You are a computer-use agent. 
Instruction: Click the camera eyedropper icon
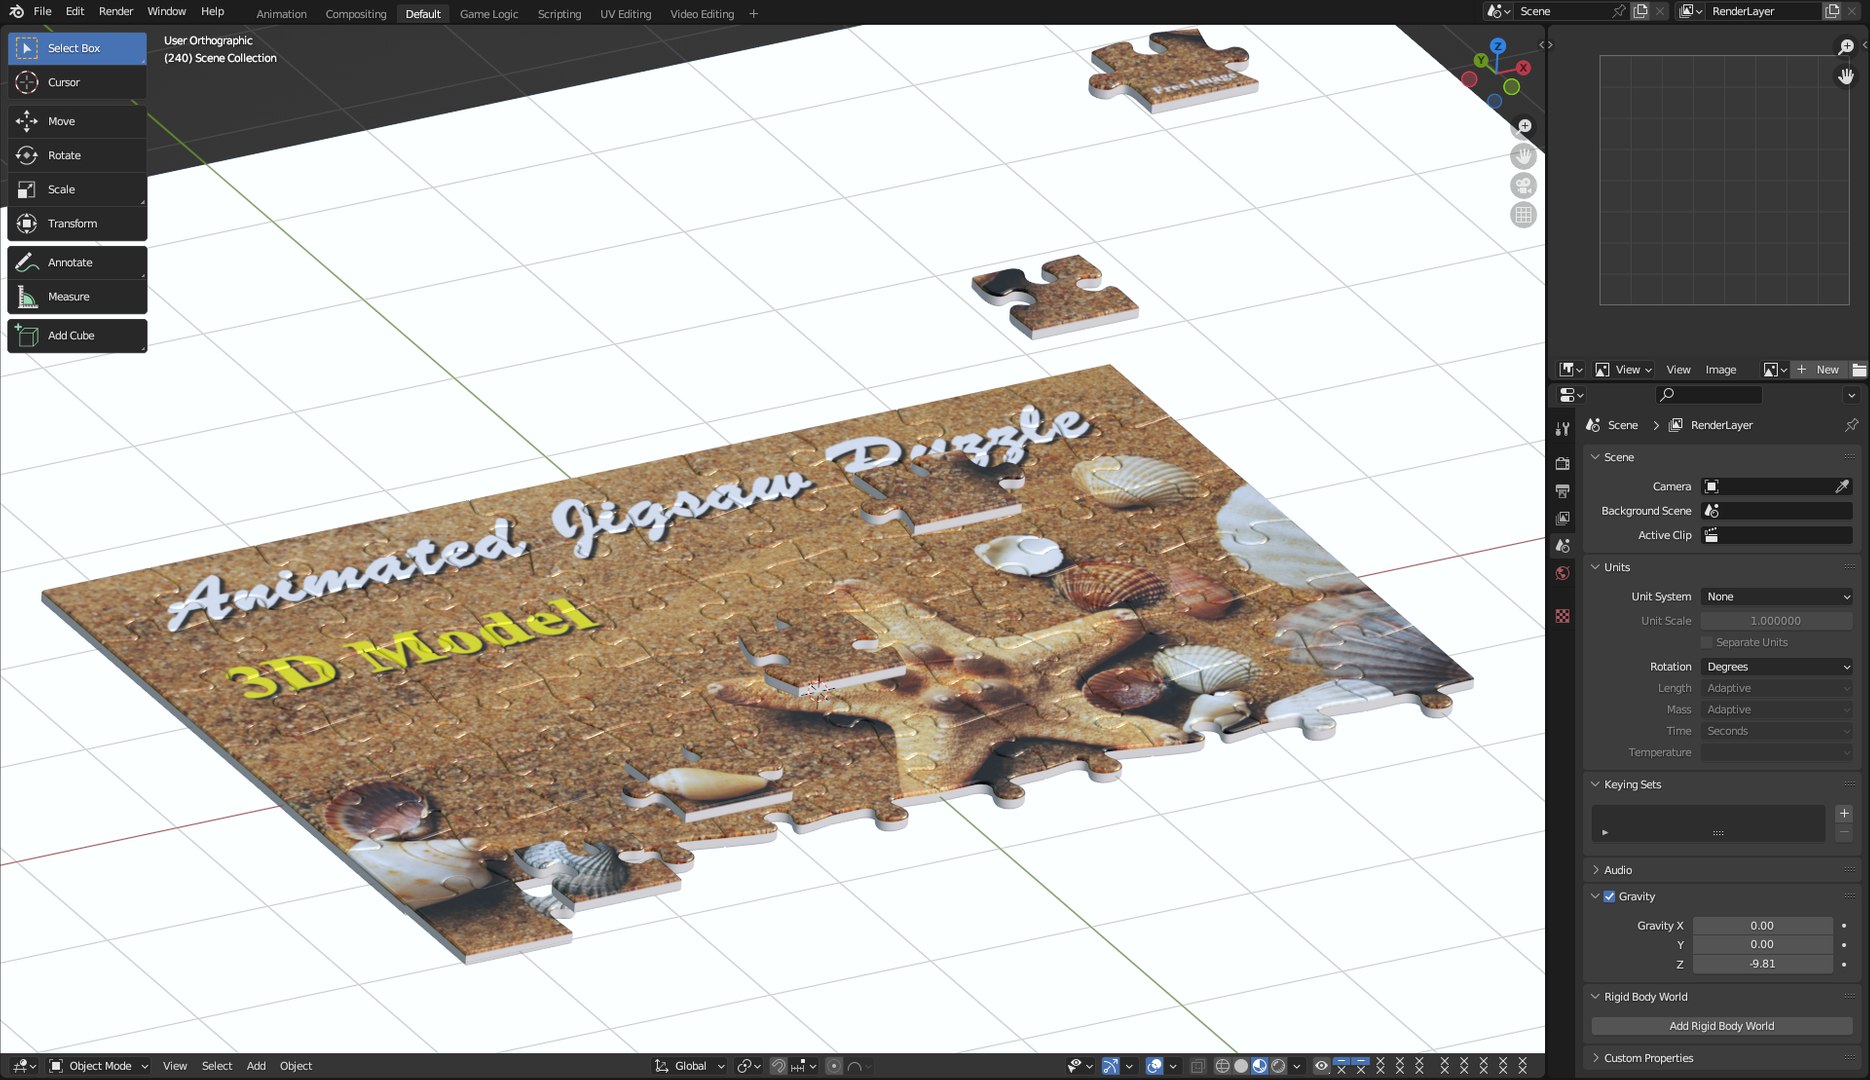tap(1842, 486)
